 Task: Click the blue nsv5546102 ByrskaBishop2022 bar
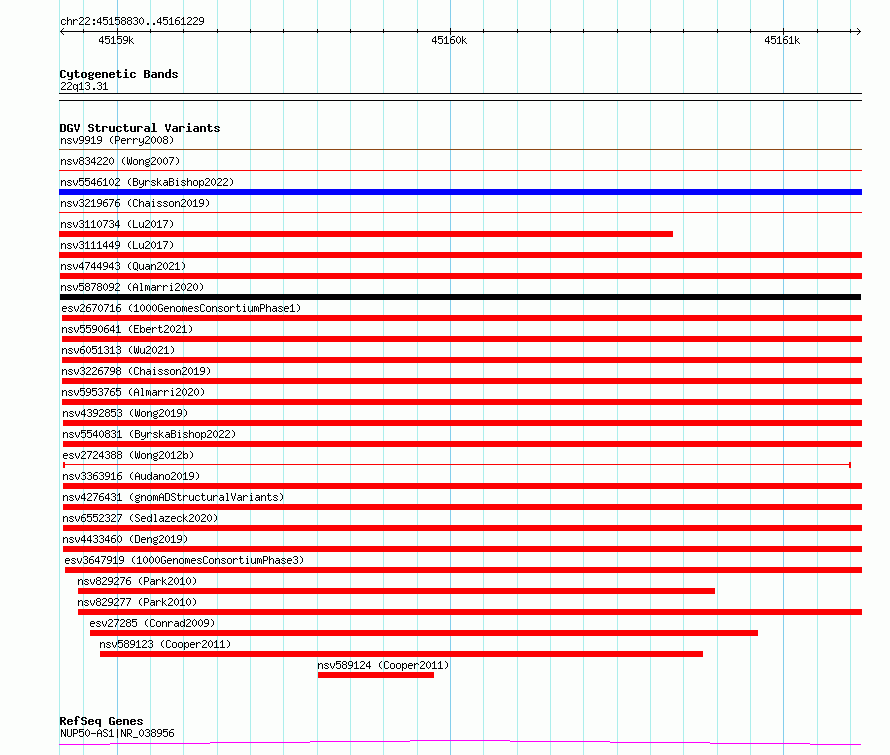pyautogui.click(x=460, y=192)
